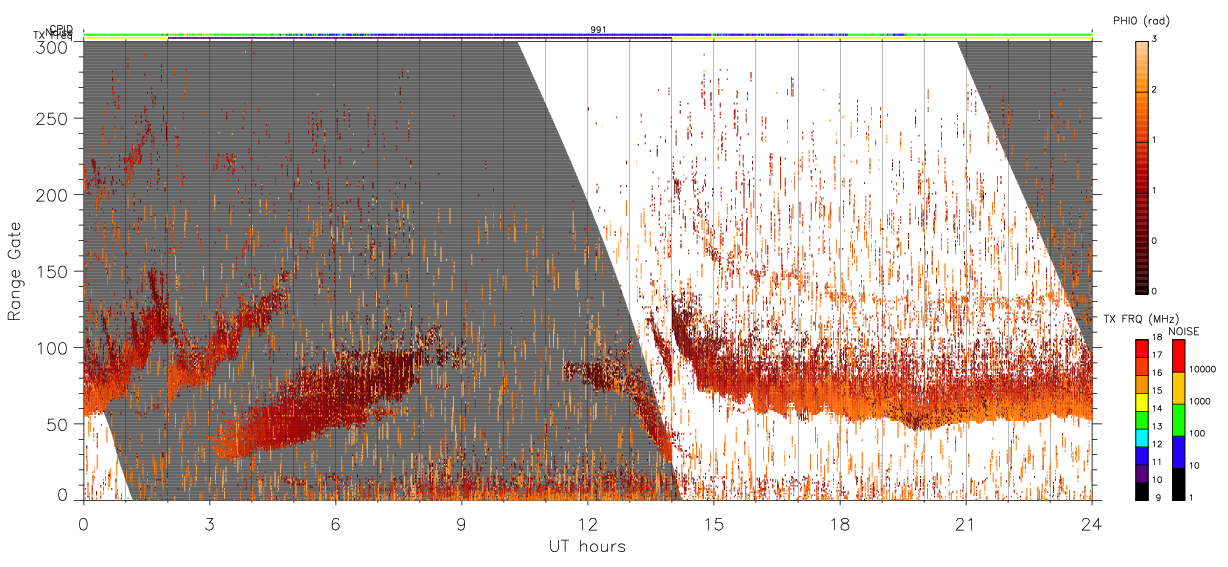Viewport: 1228px width, 567px height.
Task: Click the TX frequency strip above the plot
Action: click(588, 38)
